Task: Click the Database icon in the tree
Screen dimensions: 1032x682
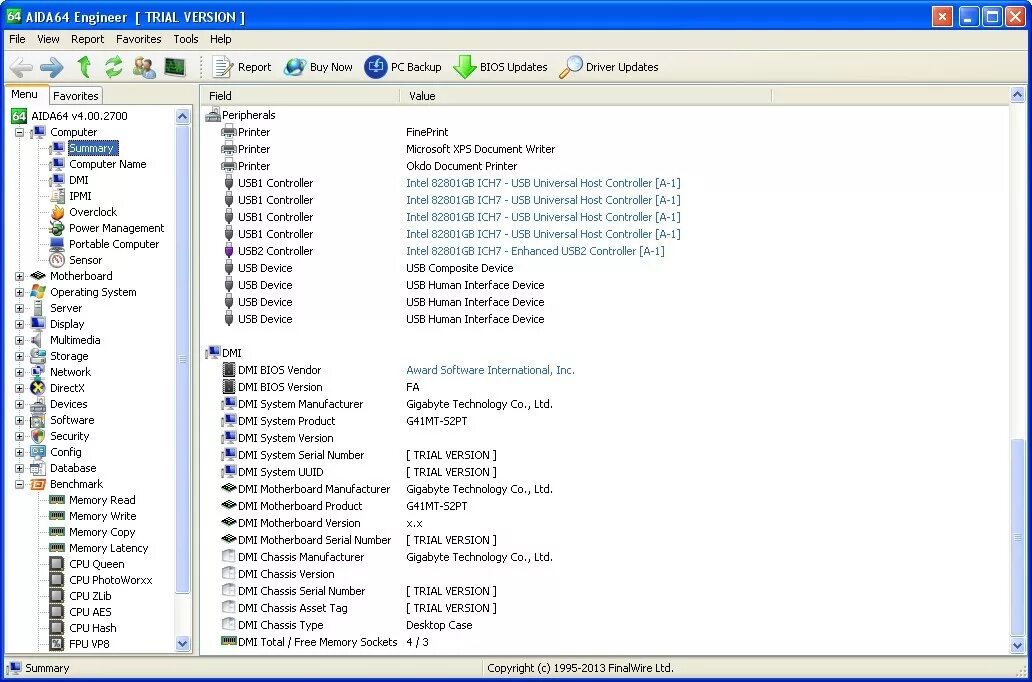Action: pos(38,468)
